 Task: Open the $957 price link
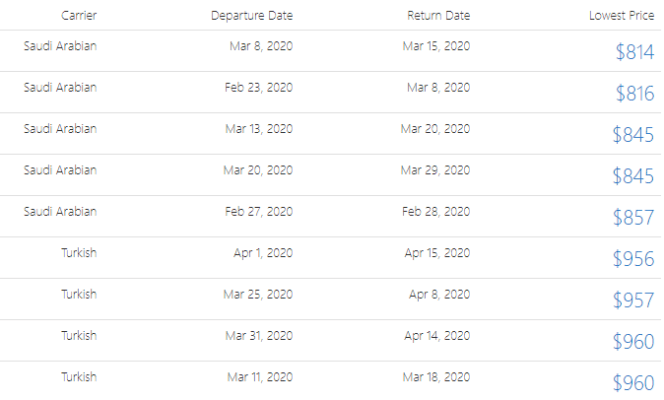tap(634, 300)
